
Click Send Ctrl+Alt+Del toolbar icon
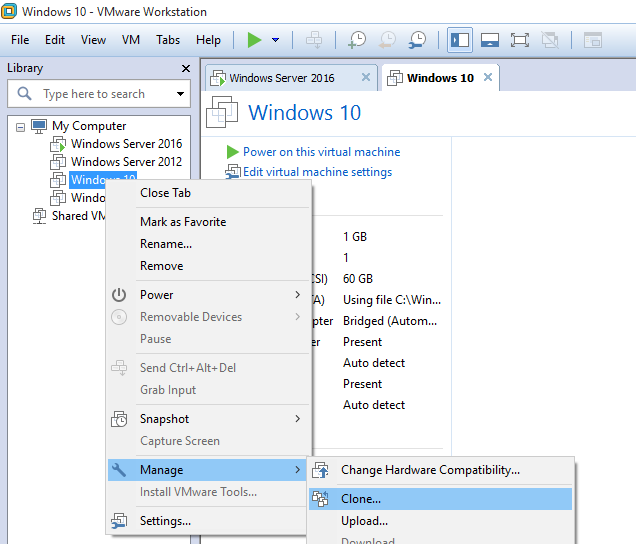pyautogui.click(x=314, y=40)
